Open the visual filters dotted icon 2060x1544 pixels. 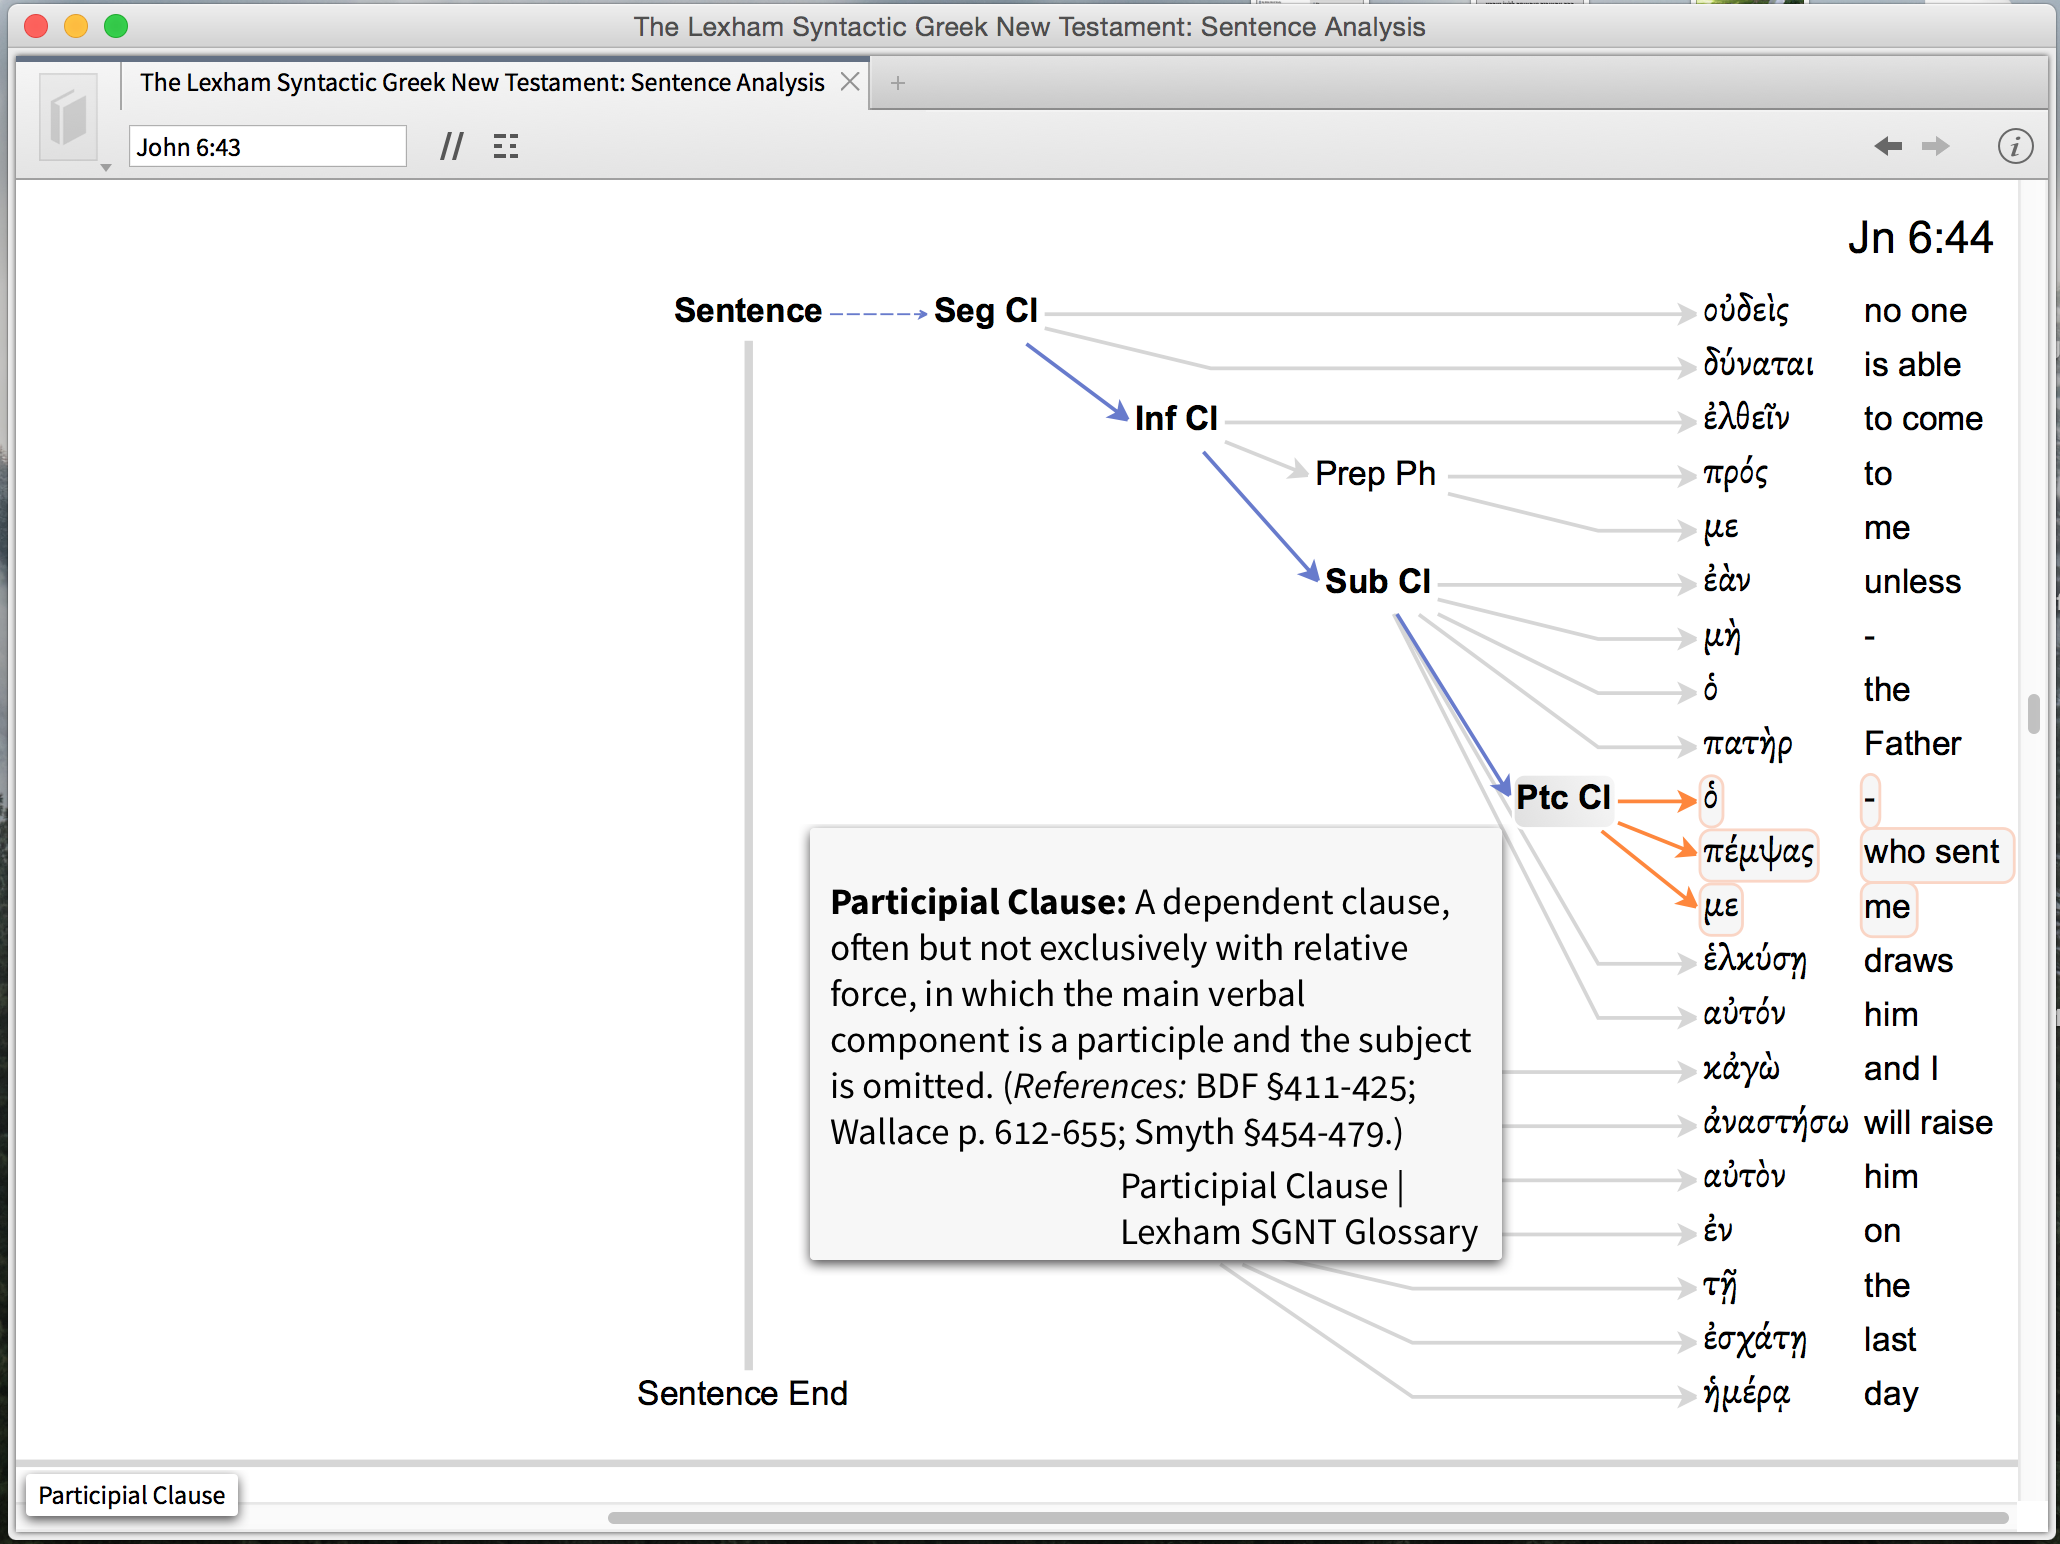506,147
